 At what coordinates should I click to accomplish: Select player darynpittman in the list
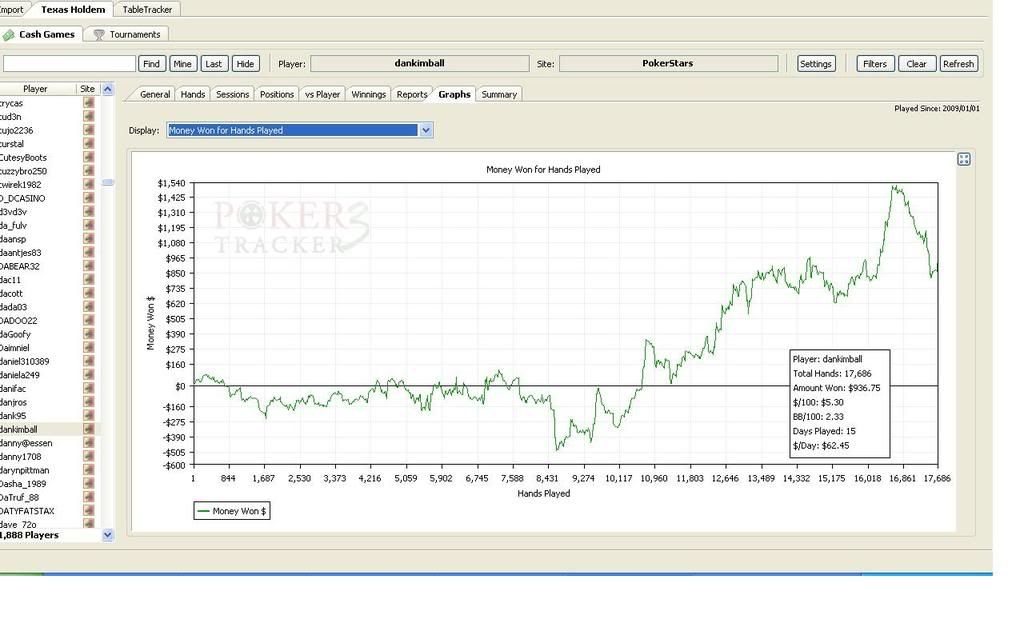coord(25,470)
